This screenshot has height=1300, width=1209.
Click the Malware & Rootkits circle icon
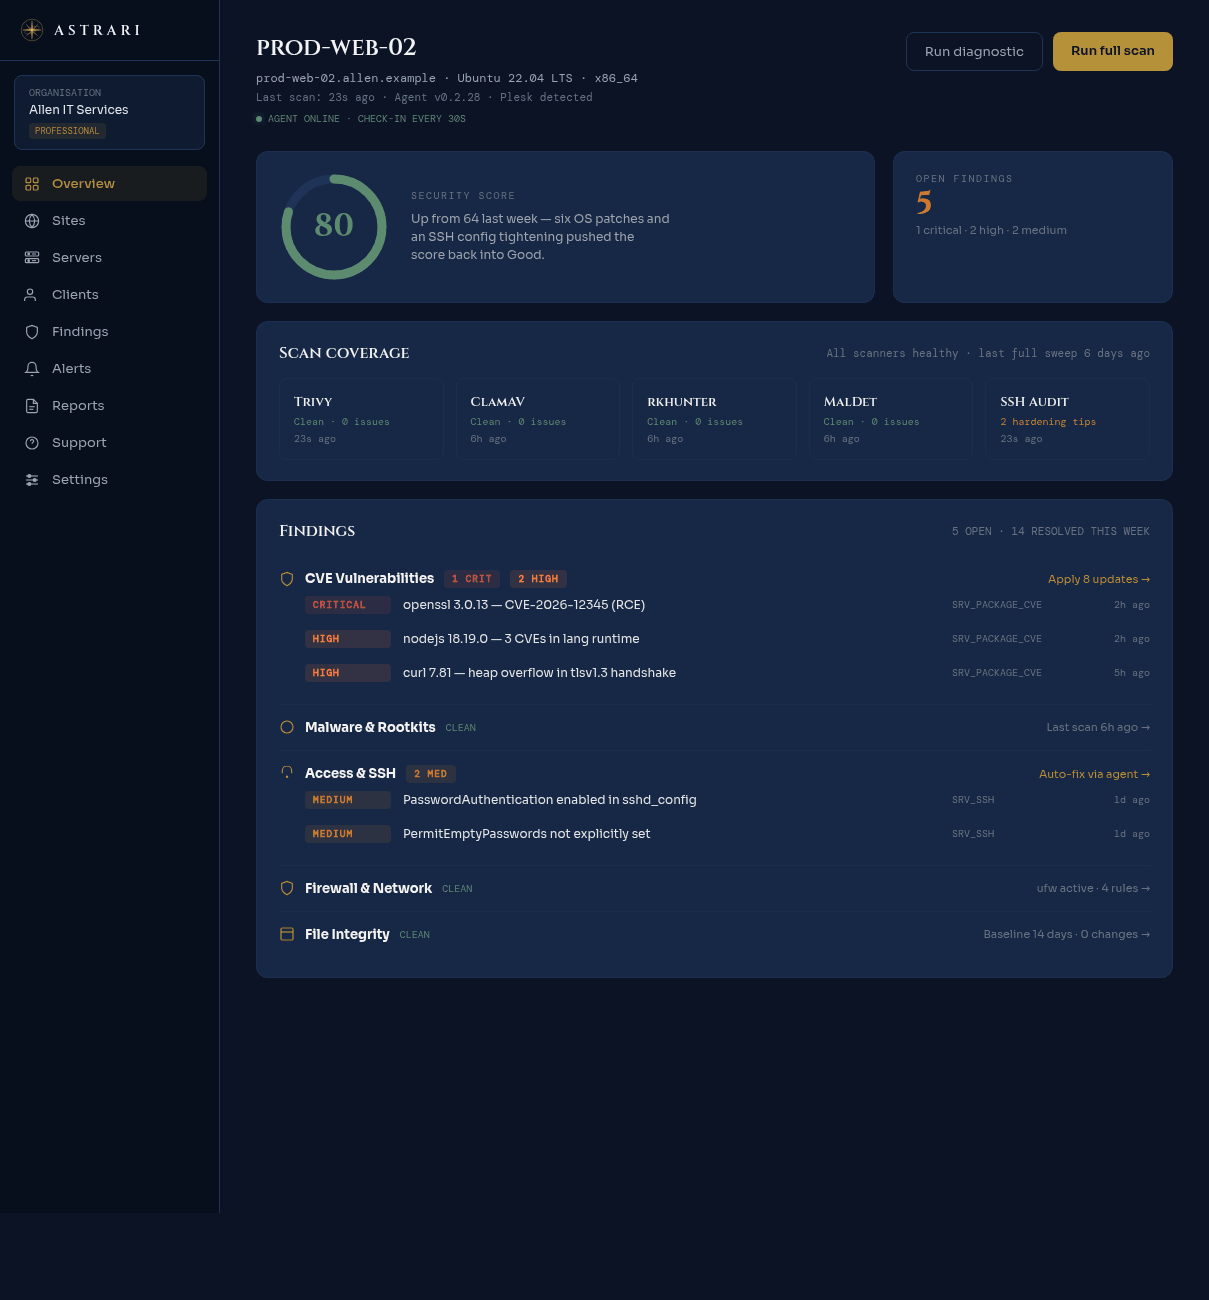[287, 727]
